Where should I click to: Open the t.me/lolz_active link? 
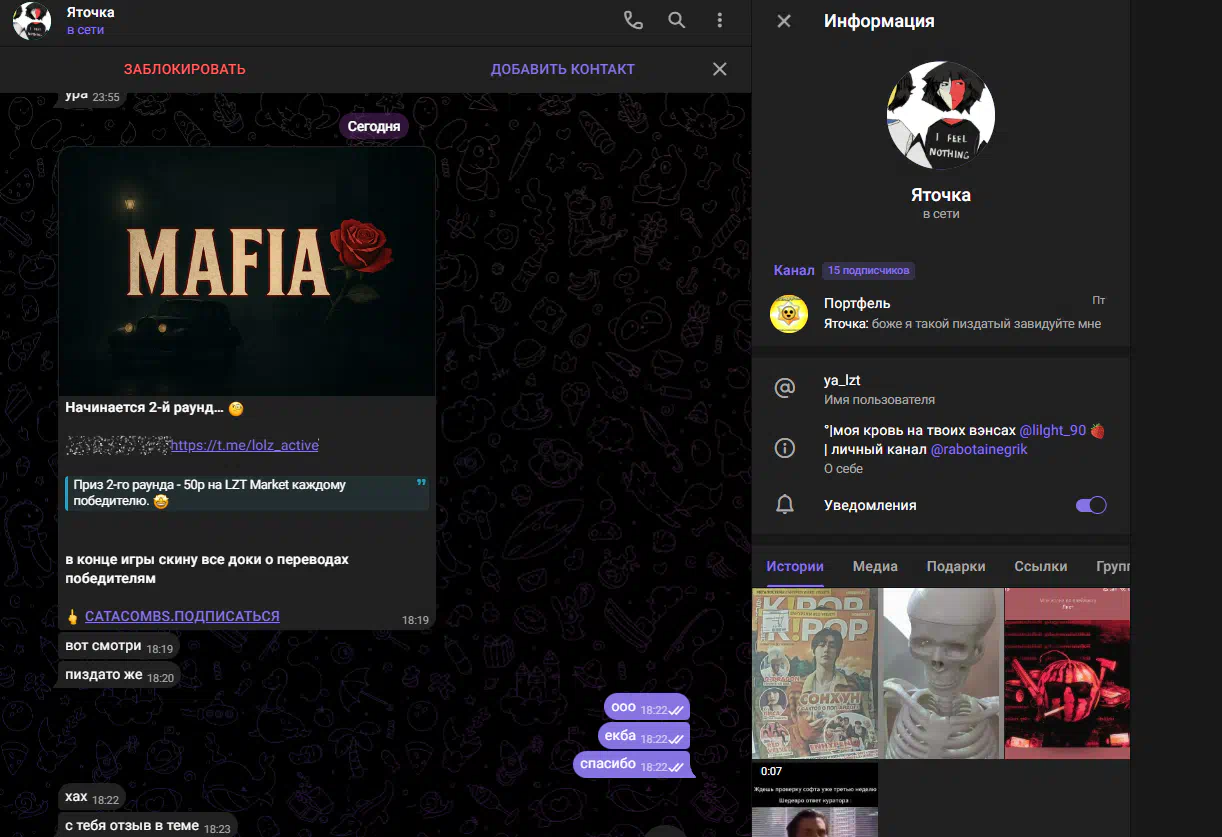(244, 445)
